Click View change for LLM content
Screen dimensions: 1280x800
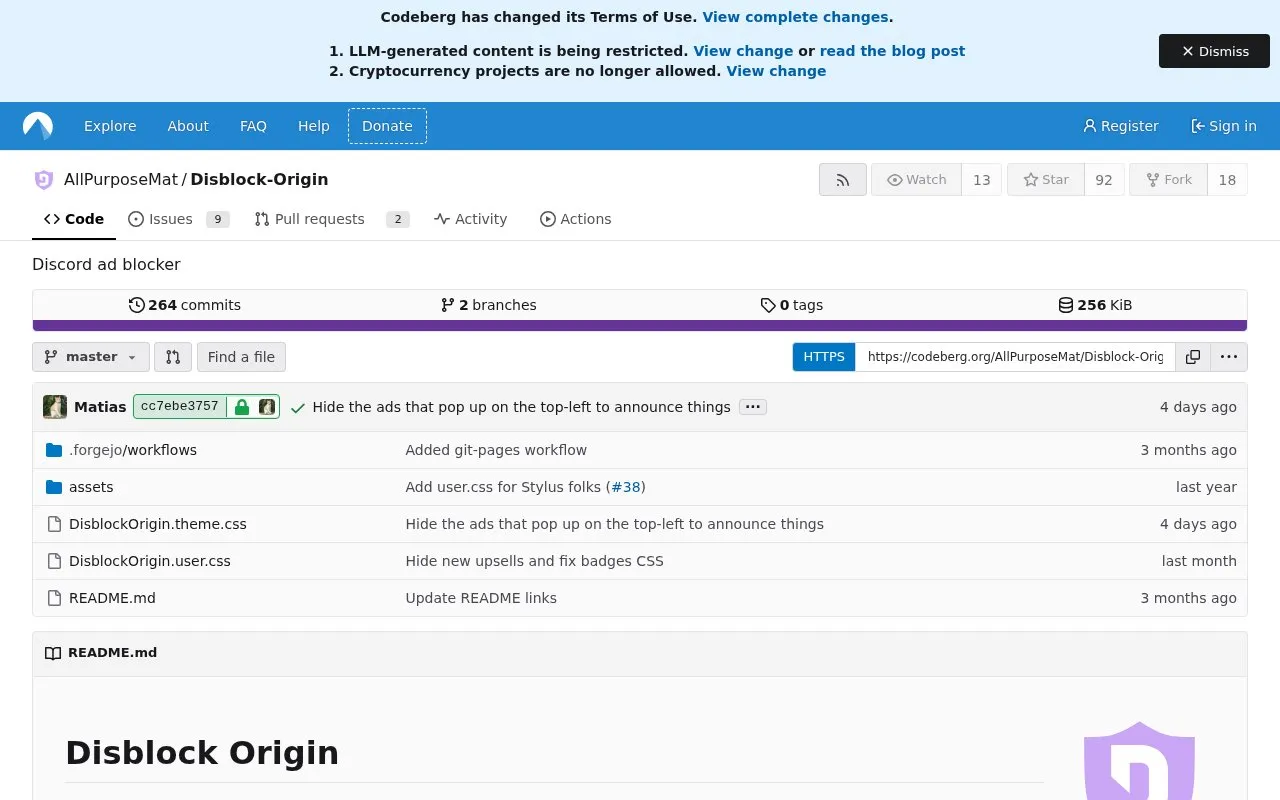(x=743, y=51)
